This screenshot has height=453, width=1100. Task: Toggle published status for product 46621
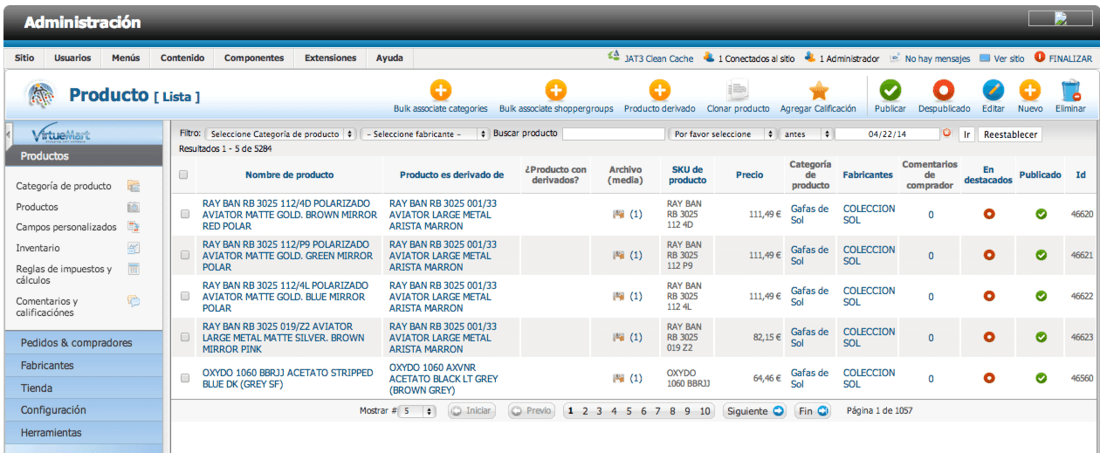point(1041,255)
